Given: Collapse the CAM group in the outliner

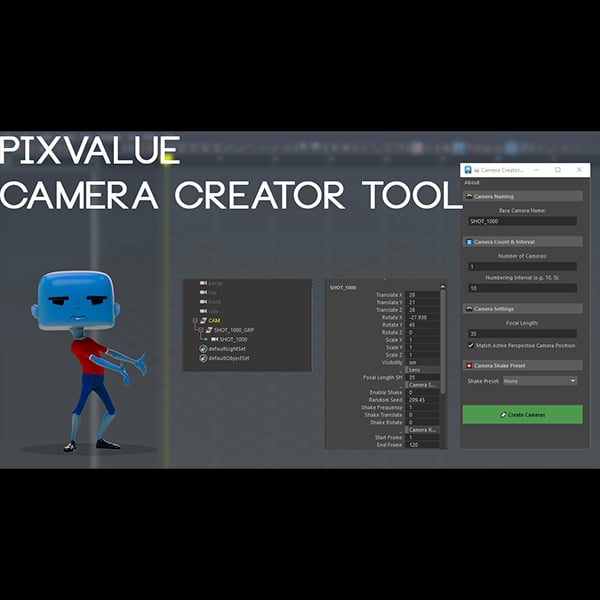Looking at the screenshot, I should (195, 320).
